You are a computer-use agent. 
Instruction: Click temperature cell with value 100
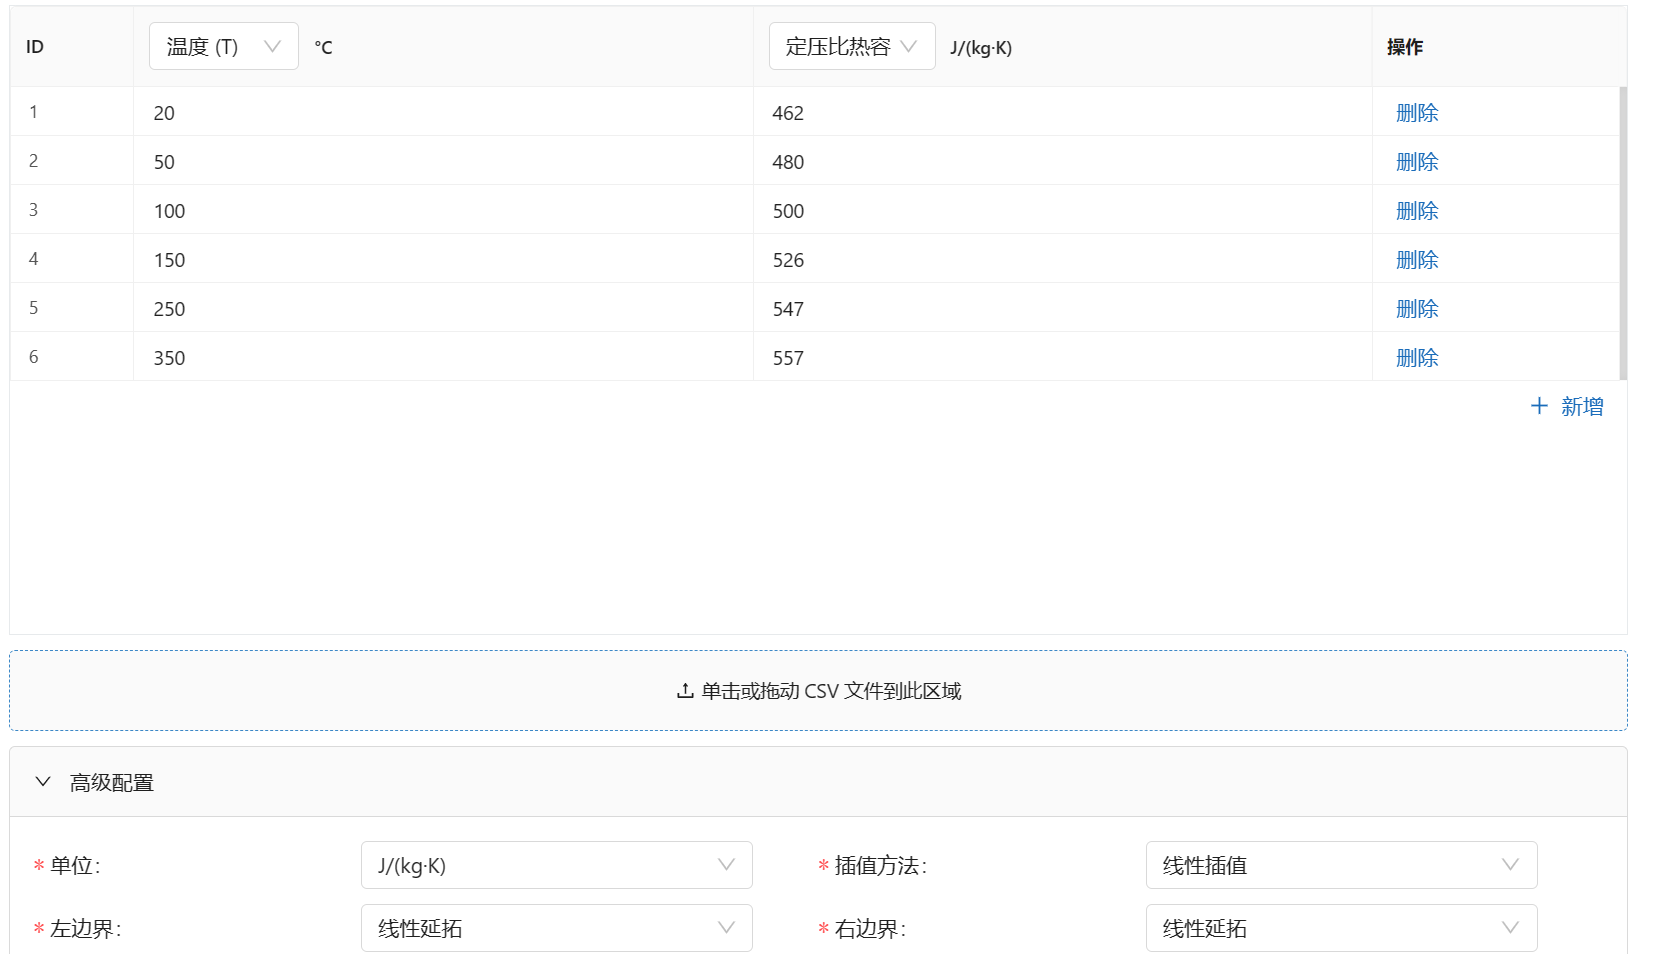coord(443,210)
